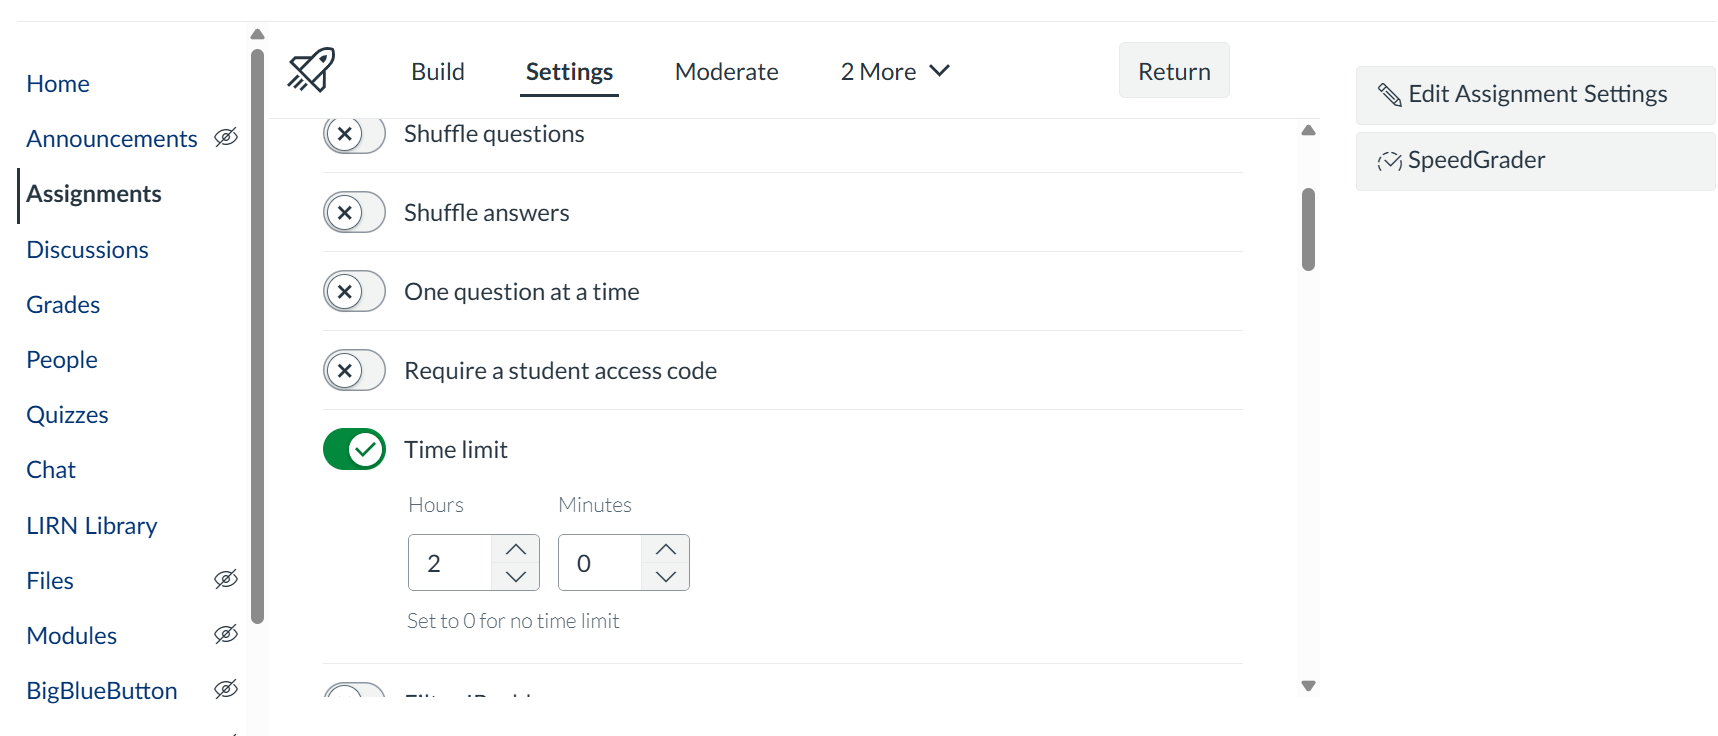Image resolution: width=1718 pixels, height=736 pixels.
Task: Click the rocket New Quizzes logo icon
Action: point(311,70)
